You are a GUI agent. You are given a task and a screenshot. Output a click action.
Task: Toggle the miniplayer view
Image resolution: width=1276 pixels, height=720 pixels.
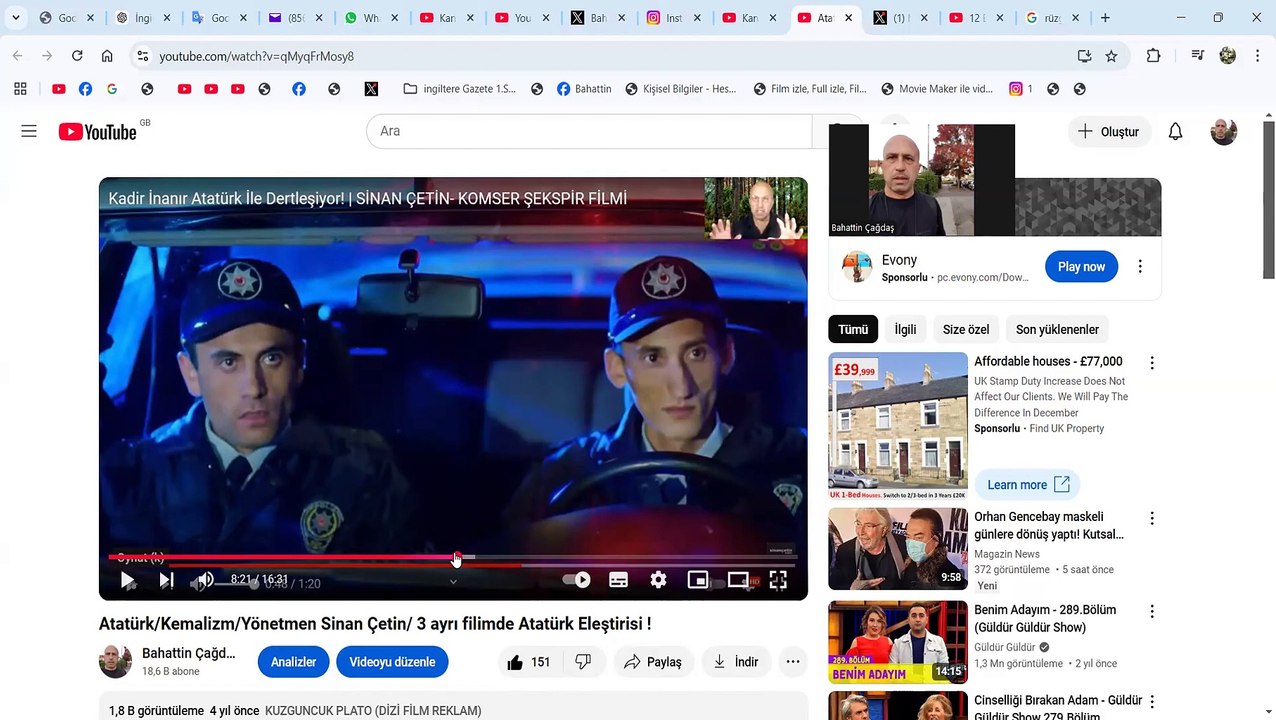(x=698, y=580)
